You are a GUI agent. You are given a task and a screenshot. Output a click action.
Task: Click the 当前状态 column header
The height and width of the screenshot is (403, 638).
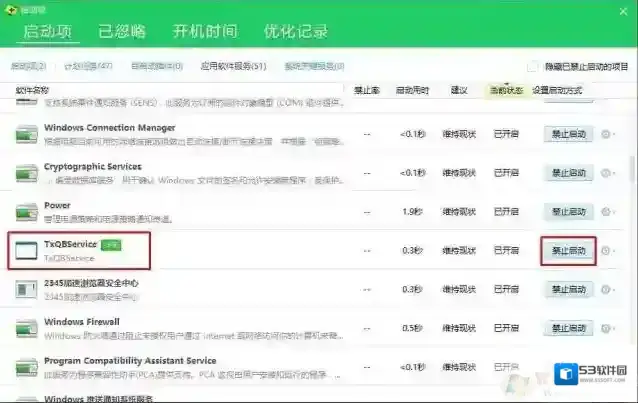(x=506, y=90)
